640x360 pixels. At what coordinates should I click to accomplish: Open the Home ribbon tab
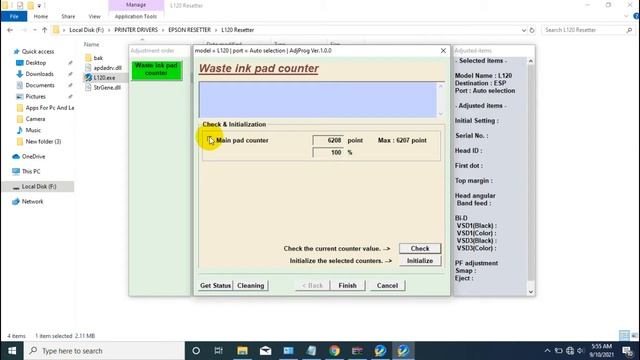(x=40, y=16)
